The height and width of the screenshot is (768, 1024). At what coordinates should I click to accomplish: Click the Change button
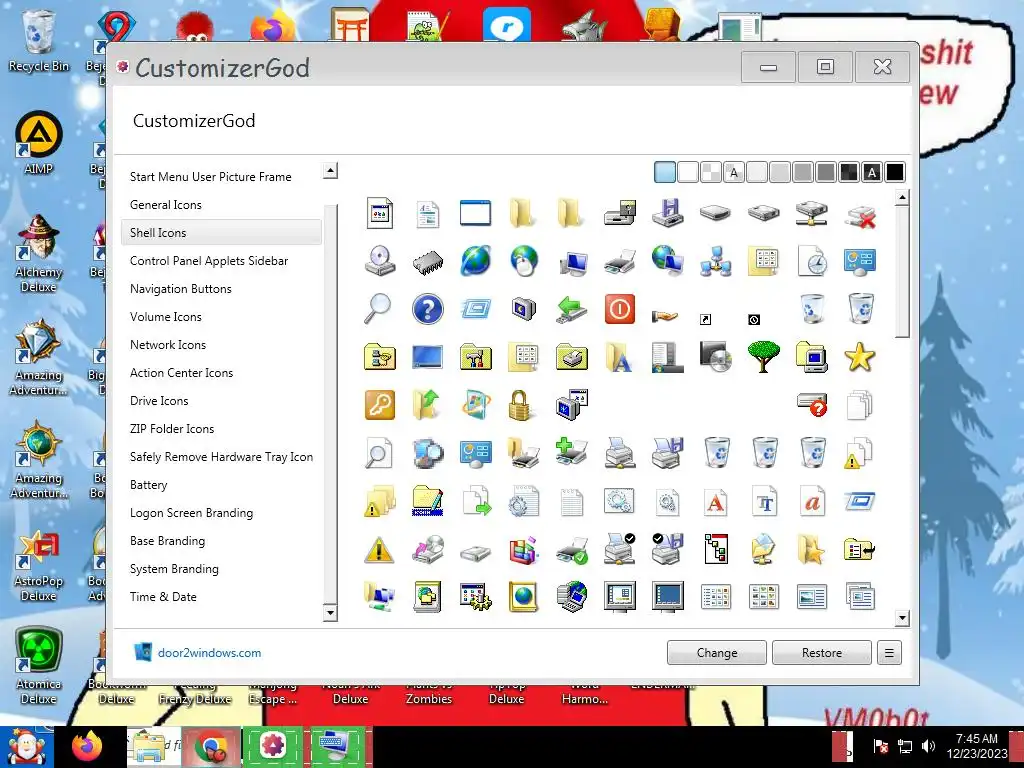tap(716, 652)
